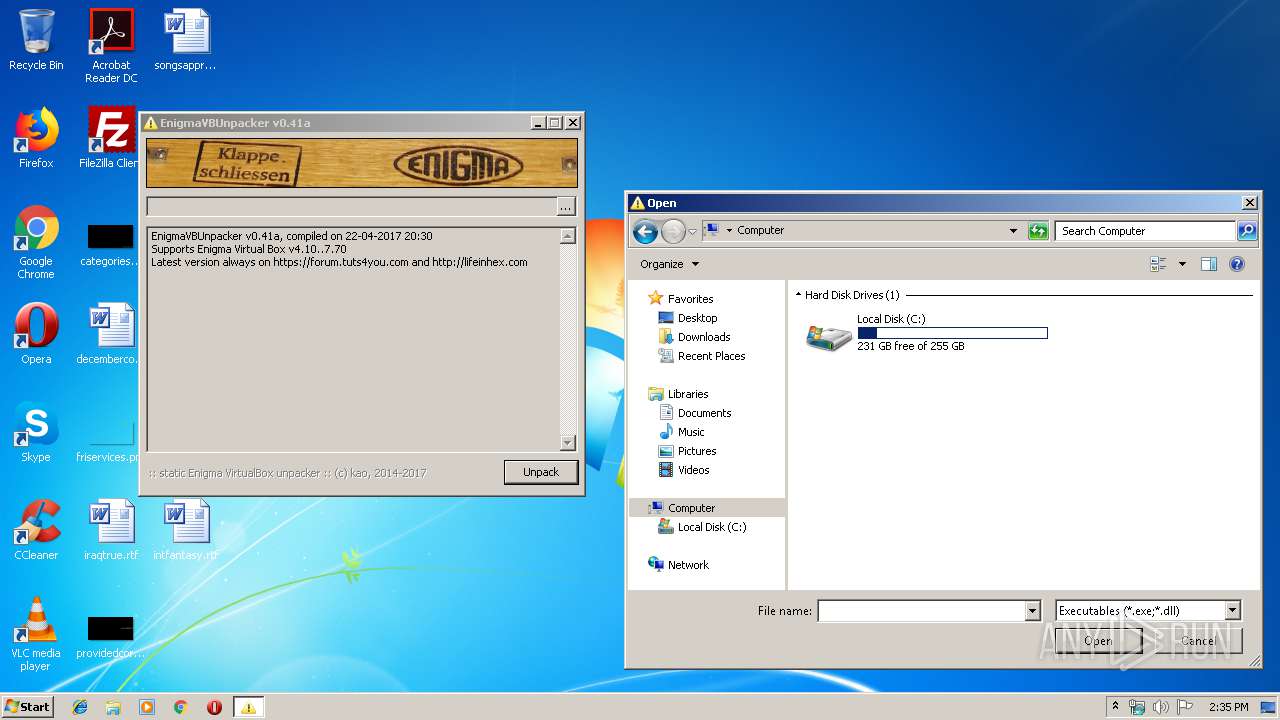Launch VLC media player shortcut
1280x720 pixels.
click(36, 634)
